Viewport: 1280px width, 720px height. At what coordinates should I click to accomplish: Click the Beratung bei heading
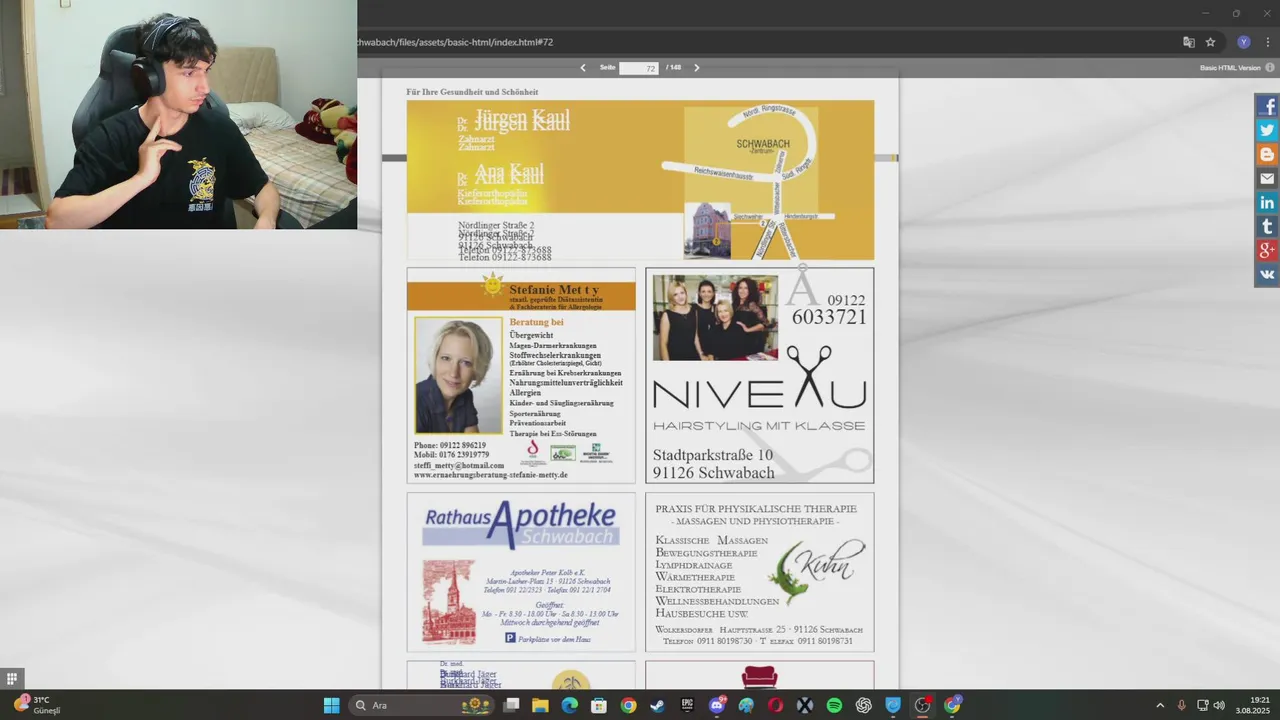[537, 322]
